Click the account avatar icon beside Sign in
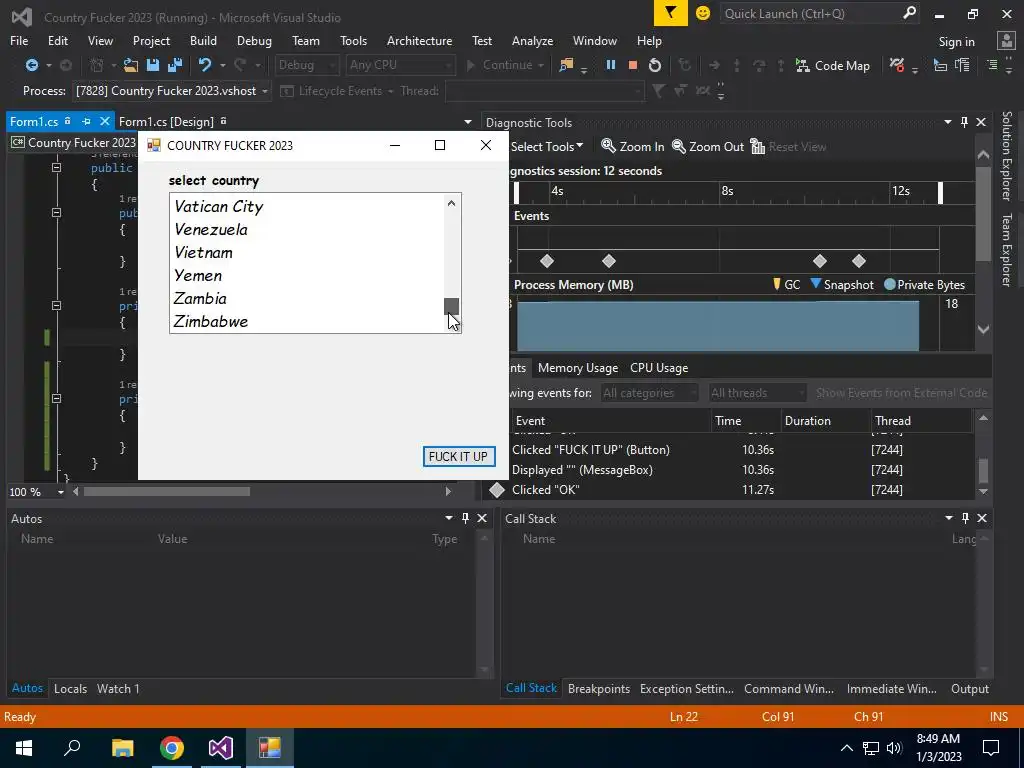This screenshot has height=768, width=1024. [x=1006, y=41]
